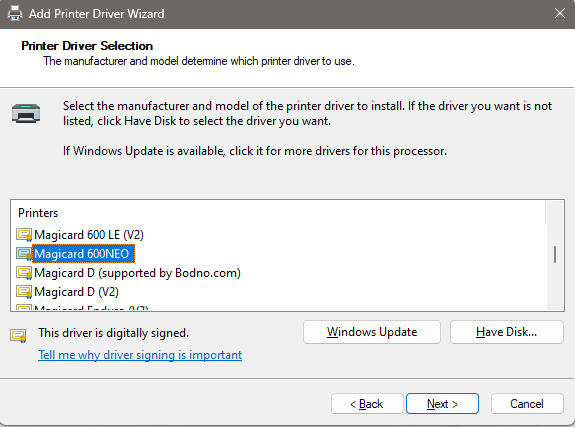Screen dimensions: 575x427
Task: Select Magicard D (V2) printer entry
Action: pyautogui.click(x=76, y=292)
